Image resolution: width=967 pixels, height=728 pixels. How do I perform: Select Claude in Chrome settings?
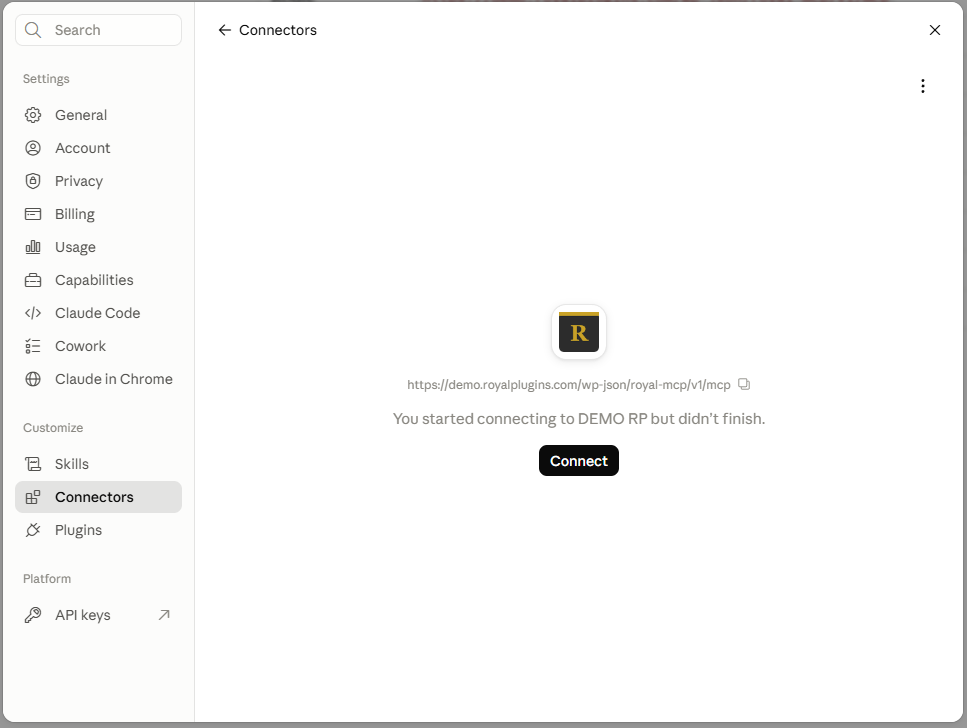[99, 379]
